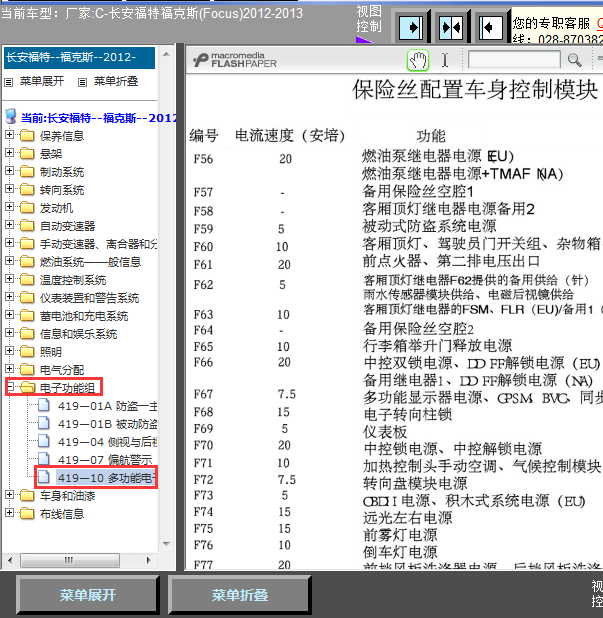Click the collapse-left view control button
This screenshot has width=603, height=618.
tap(491, 28)
